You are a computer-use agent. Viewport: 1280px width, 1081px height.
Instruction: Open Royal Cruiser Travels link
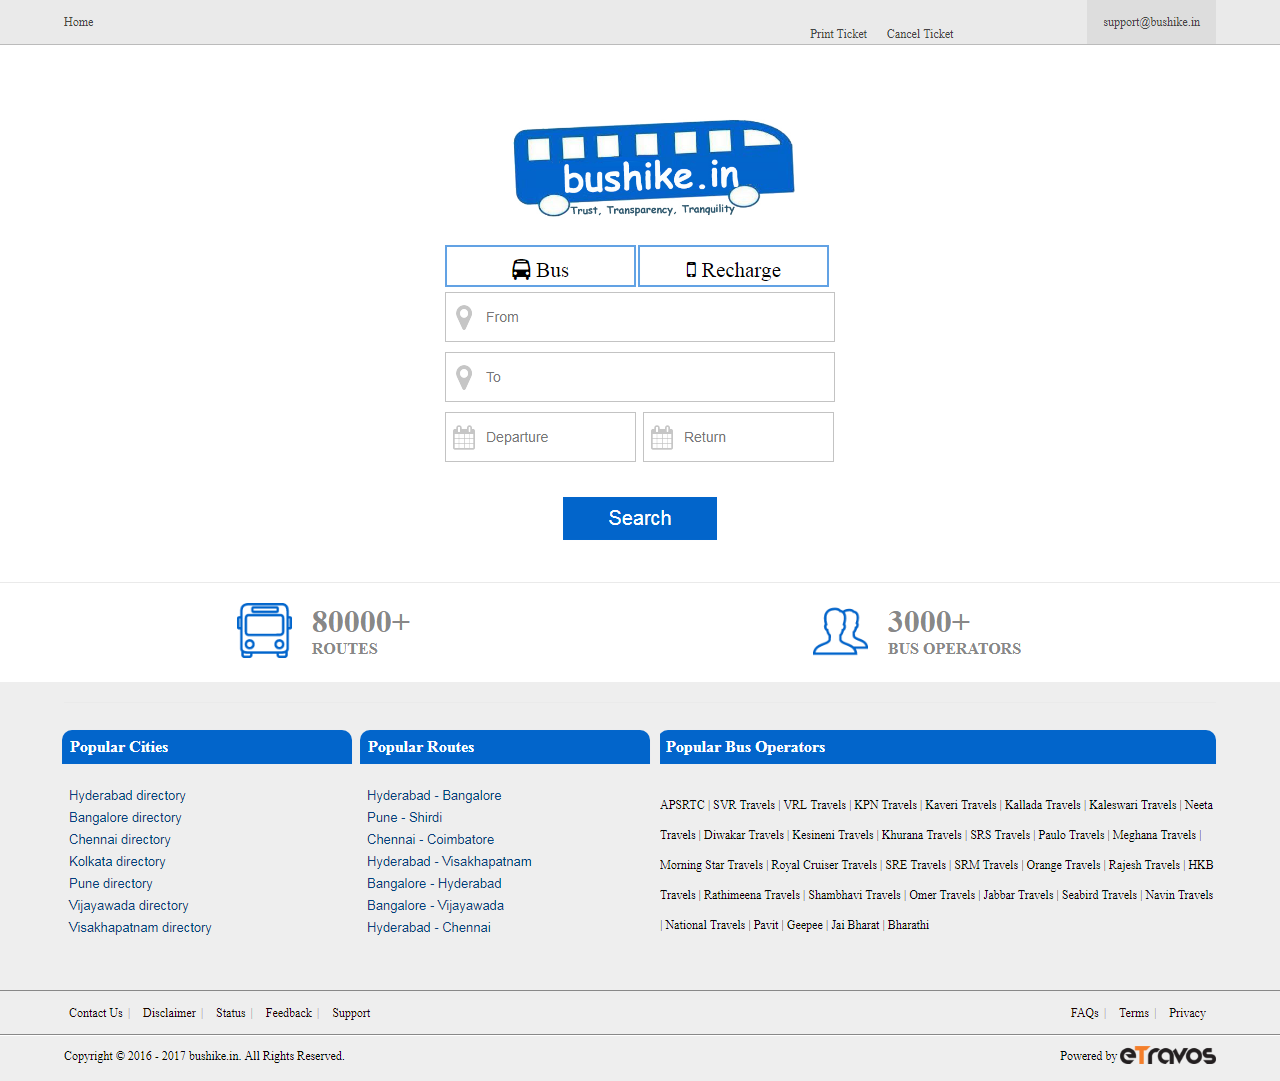coord(824,865)
